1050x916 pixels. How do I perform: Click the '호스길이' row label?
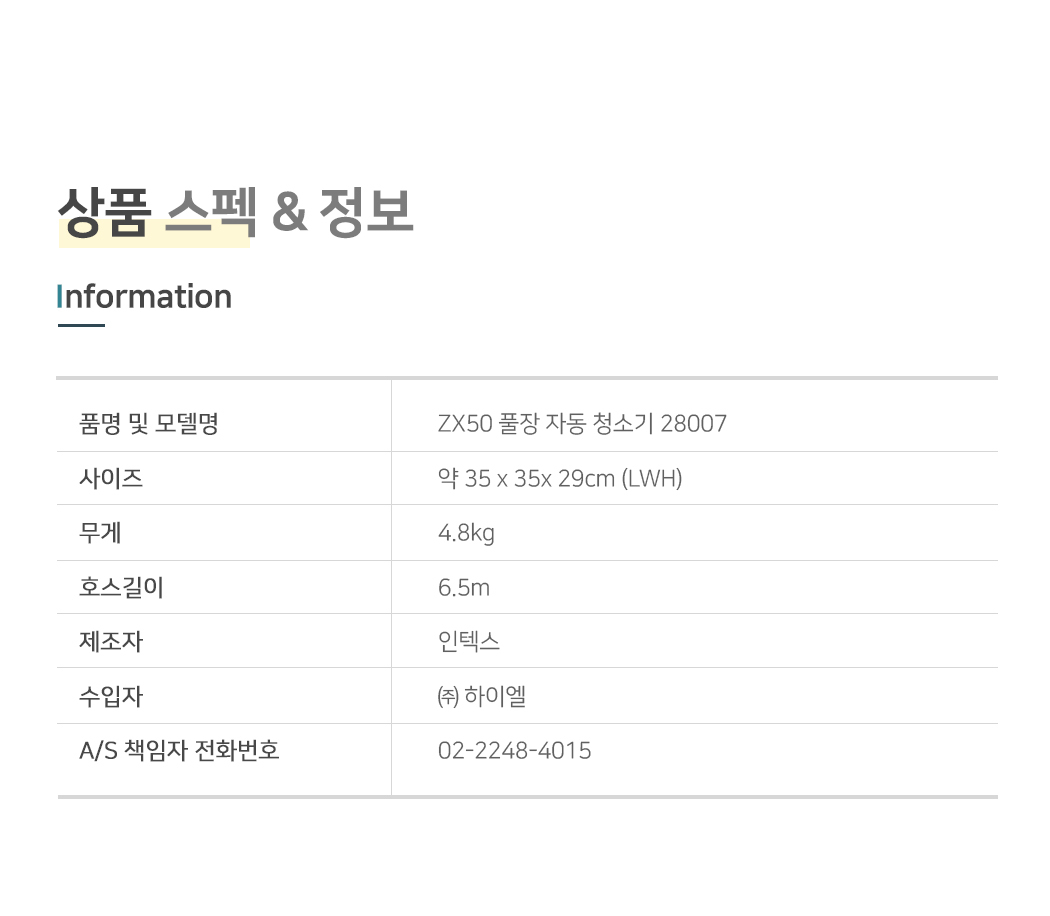121,587
